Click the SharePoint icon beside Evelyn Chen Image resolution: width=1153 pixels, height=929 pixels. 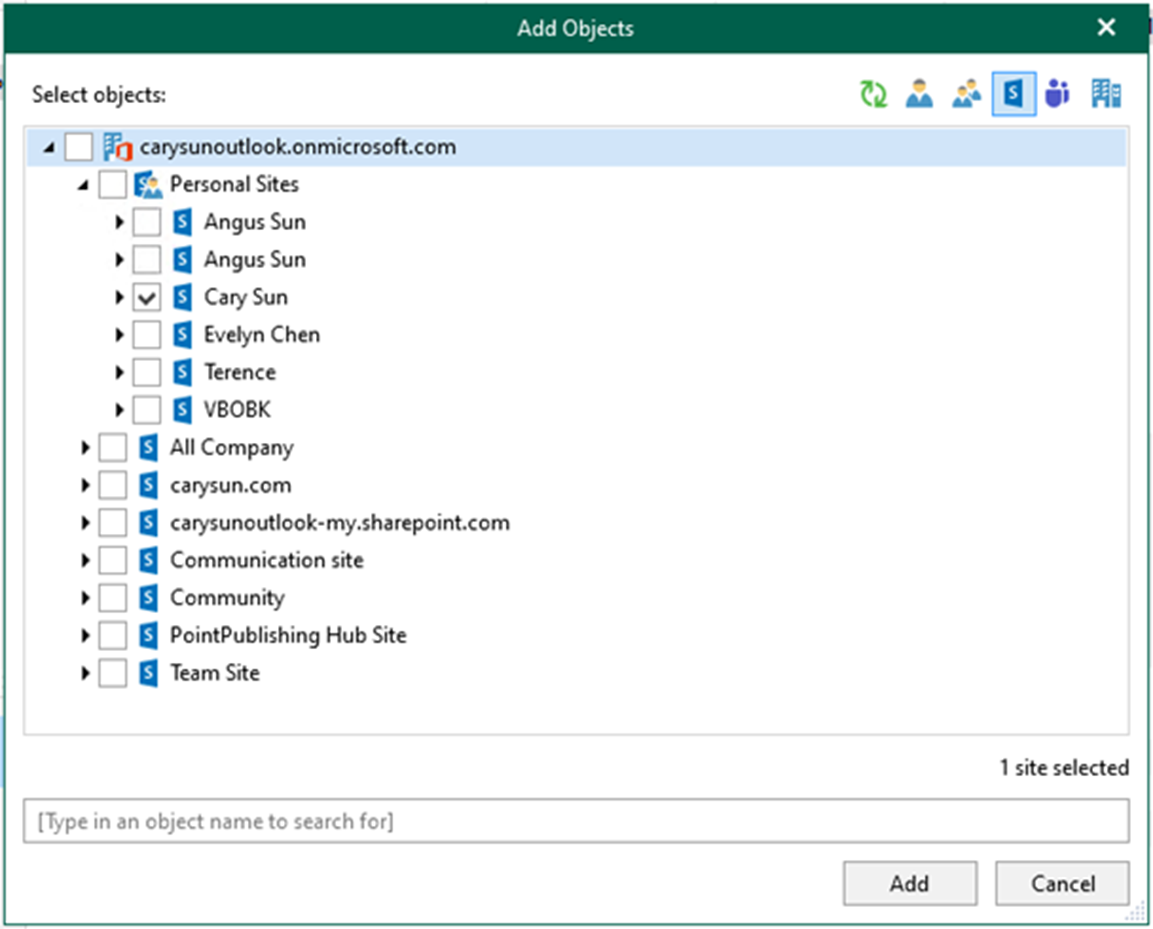click(x=182, y=335)
